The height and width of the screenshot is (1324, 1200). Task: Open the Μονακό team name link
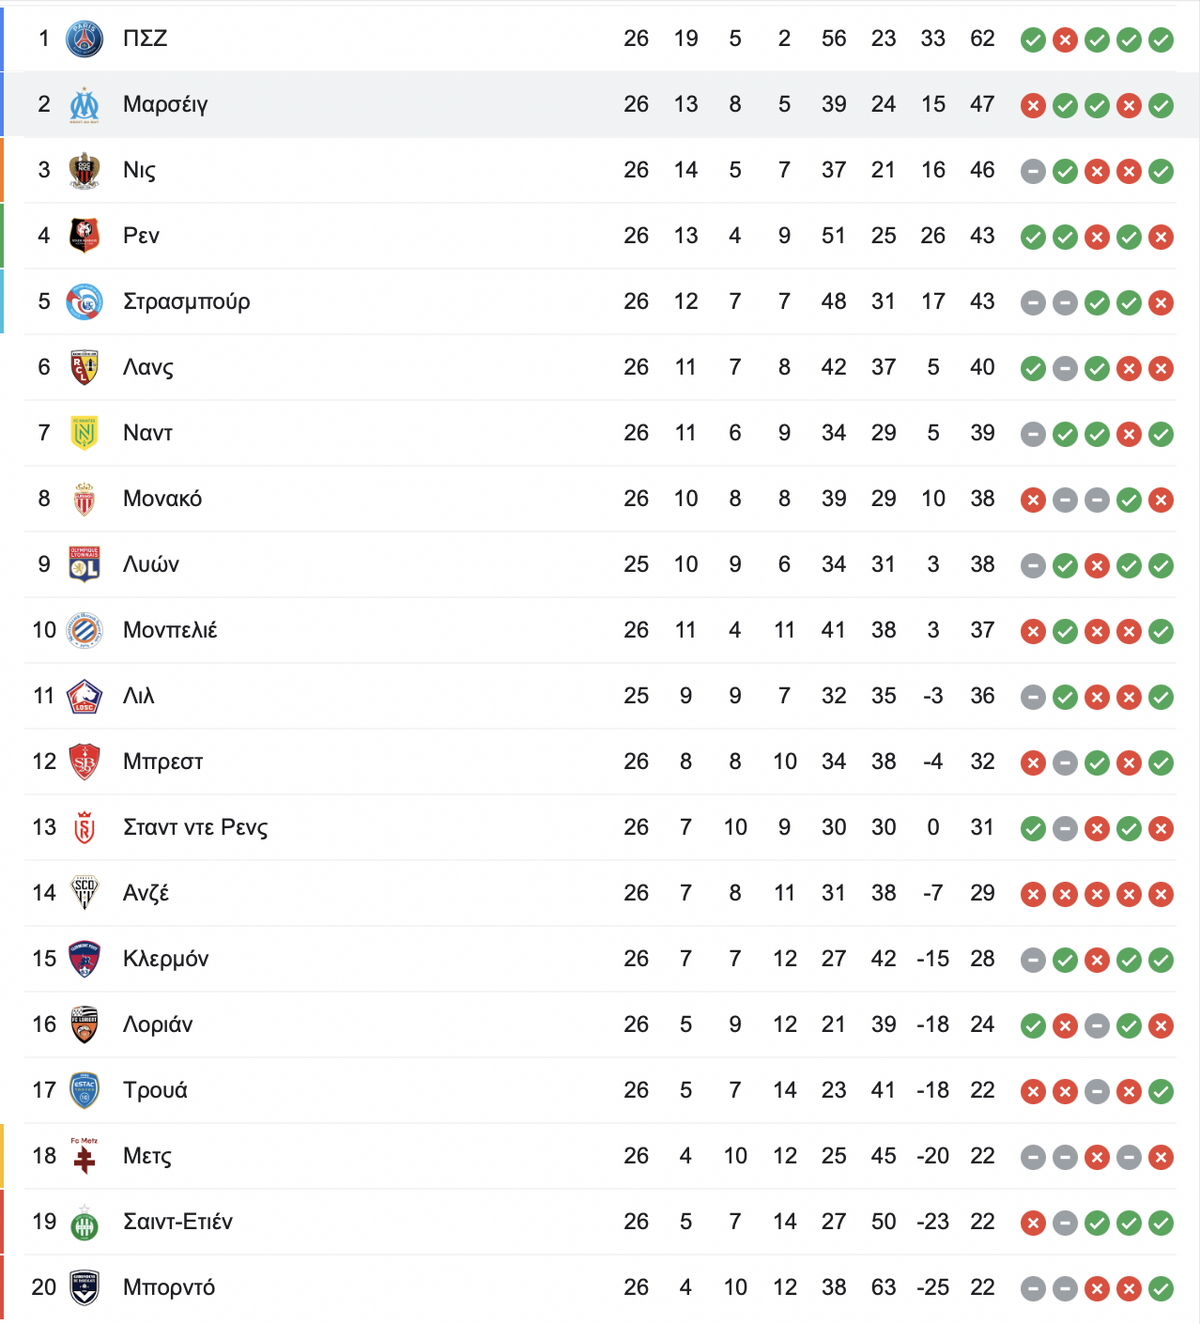coord(162,499)
